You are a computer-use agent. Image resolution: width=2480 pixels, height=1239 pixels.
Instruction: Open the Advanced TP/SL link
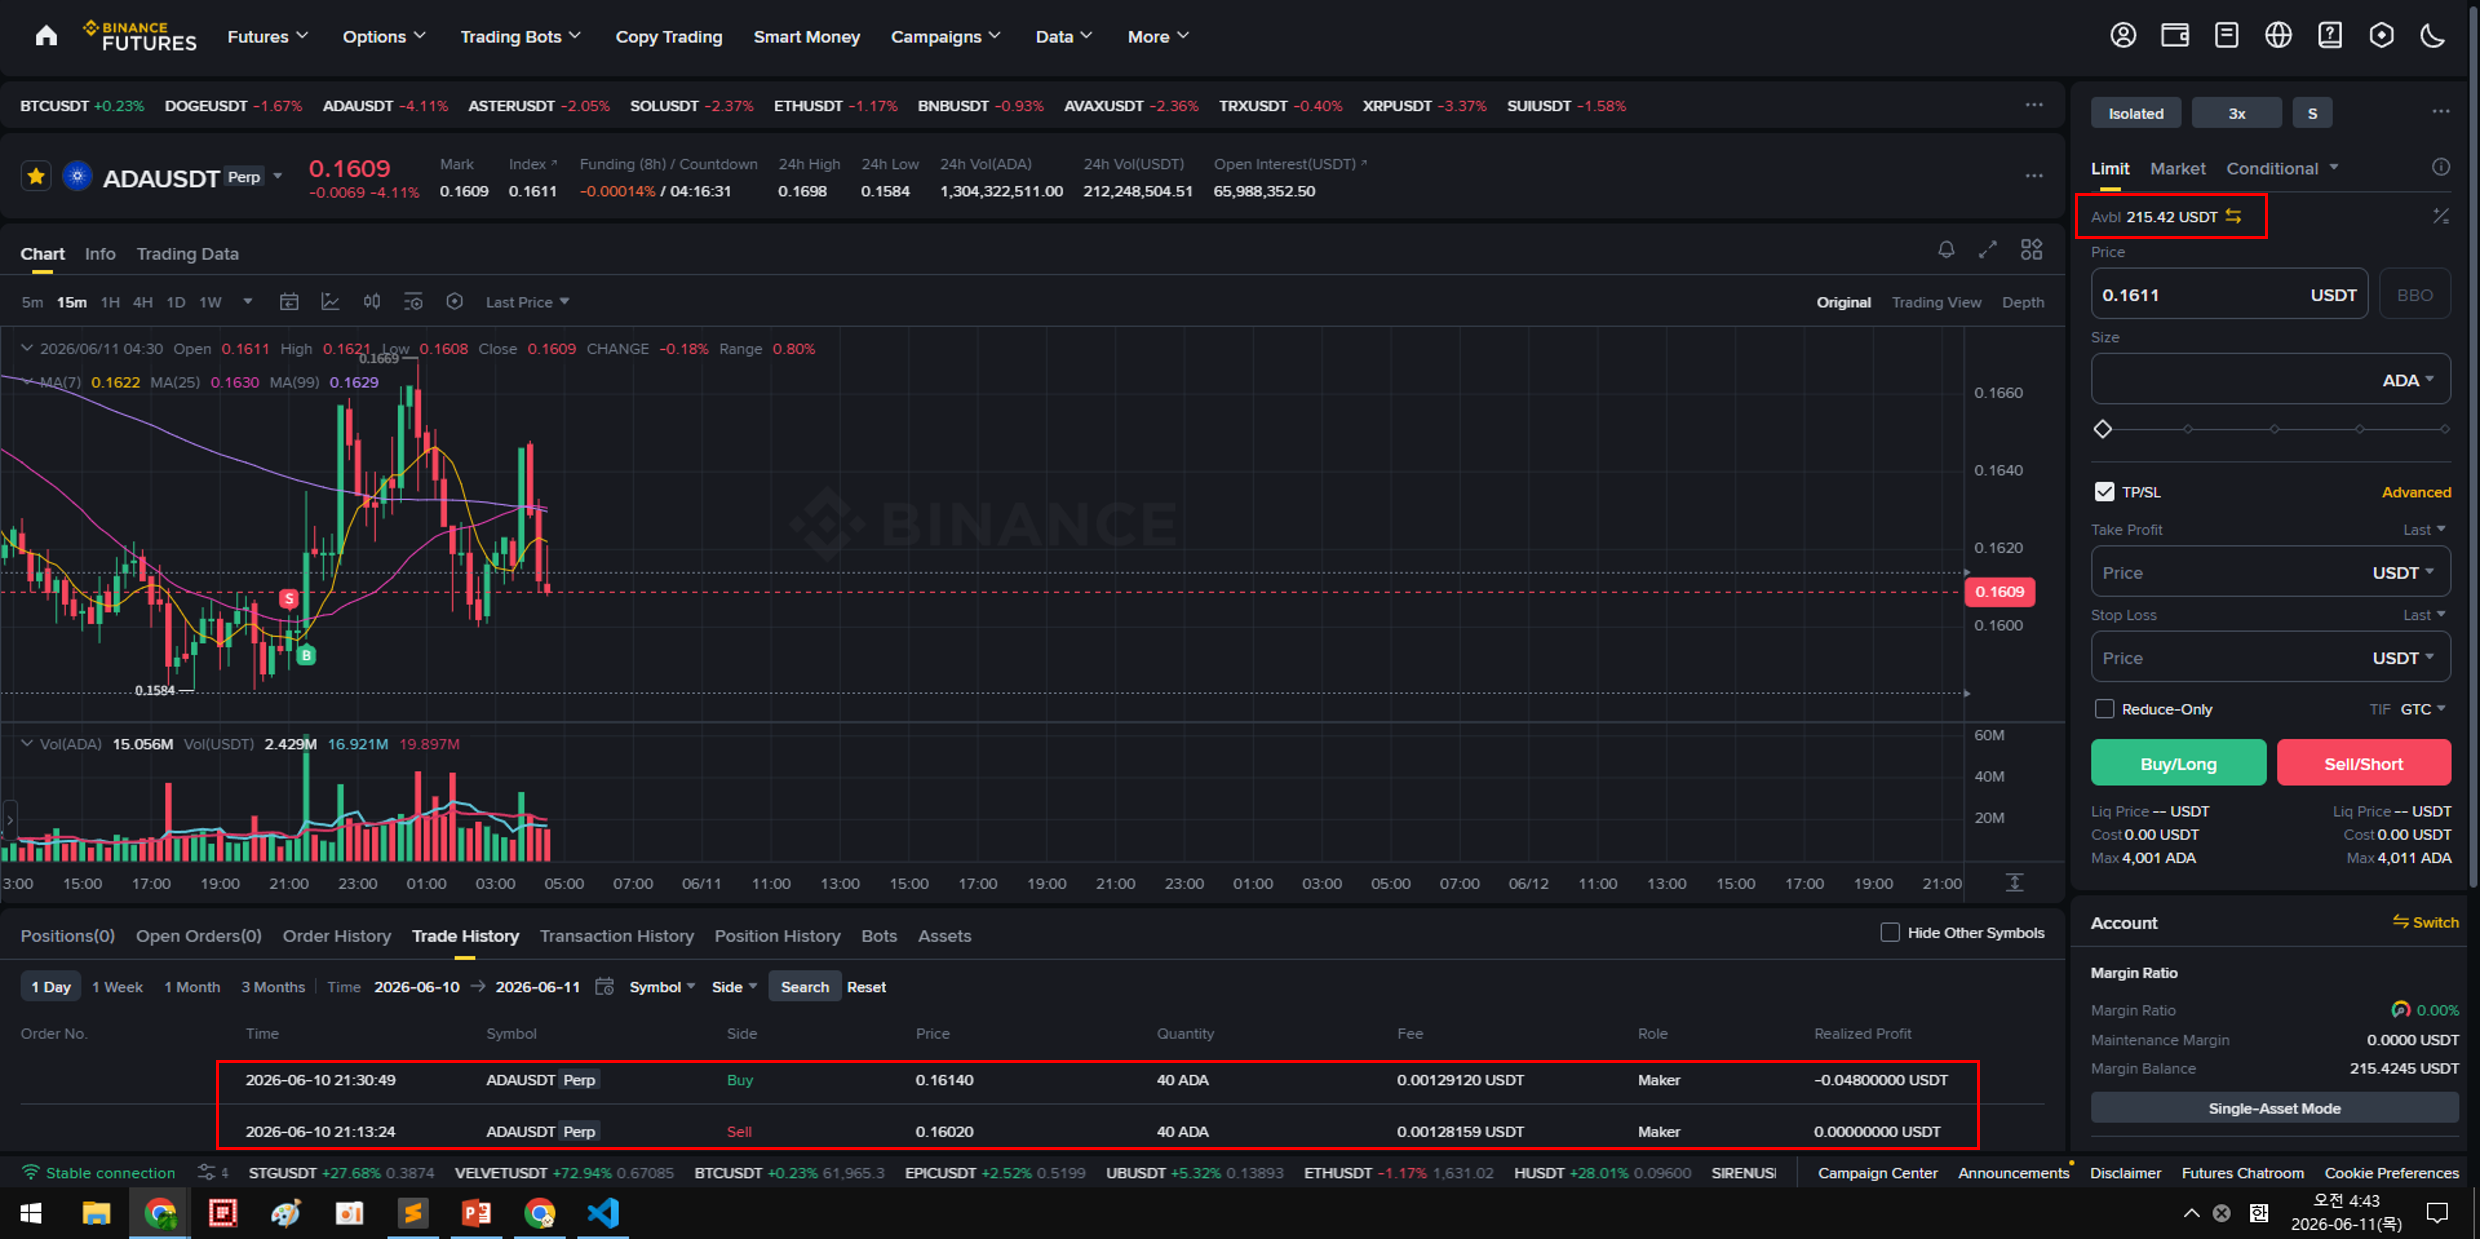click(x=2416, y=492)
